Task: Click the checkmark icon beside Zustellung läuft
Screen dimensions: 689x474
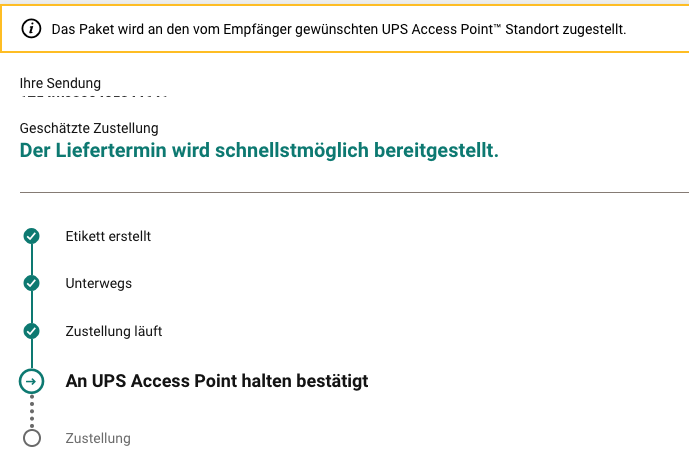Action: [x=31, y=331]
